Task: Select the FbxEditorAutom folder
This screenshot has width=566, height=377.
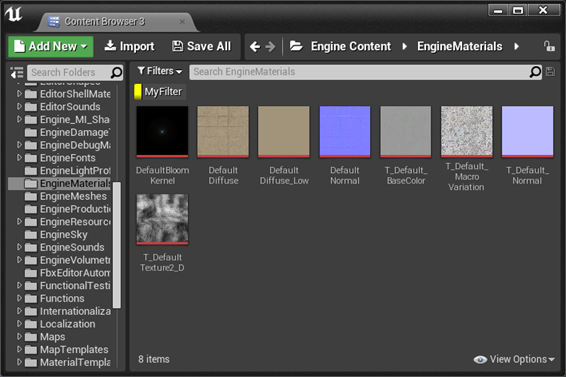Action: [68, 273]
